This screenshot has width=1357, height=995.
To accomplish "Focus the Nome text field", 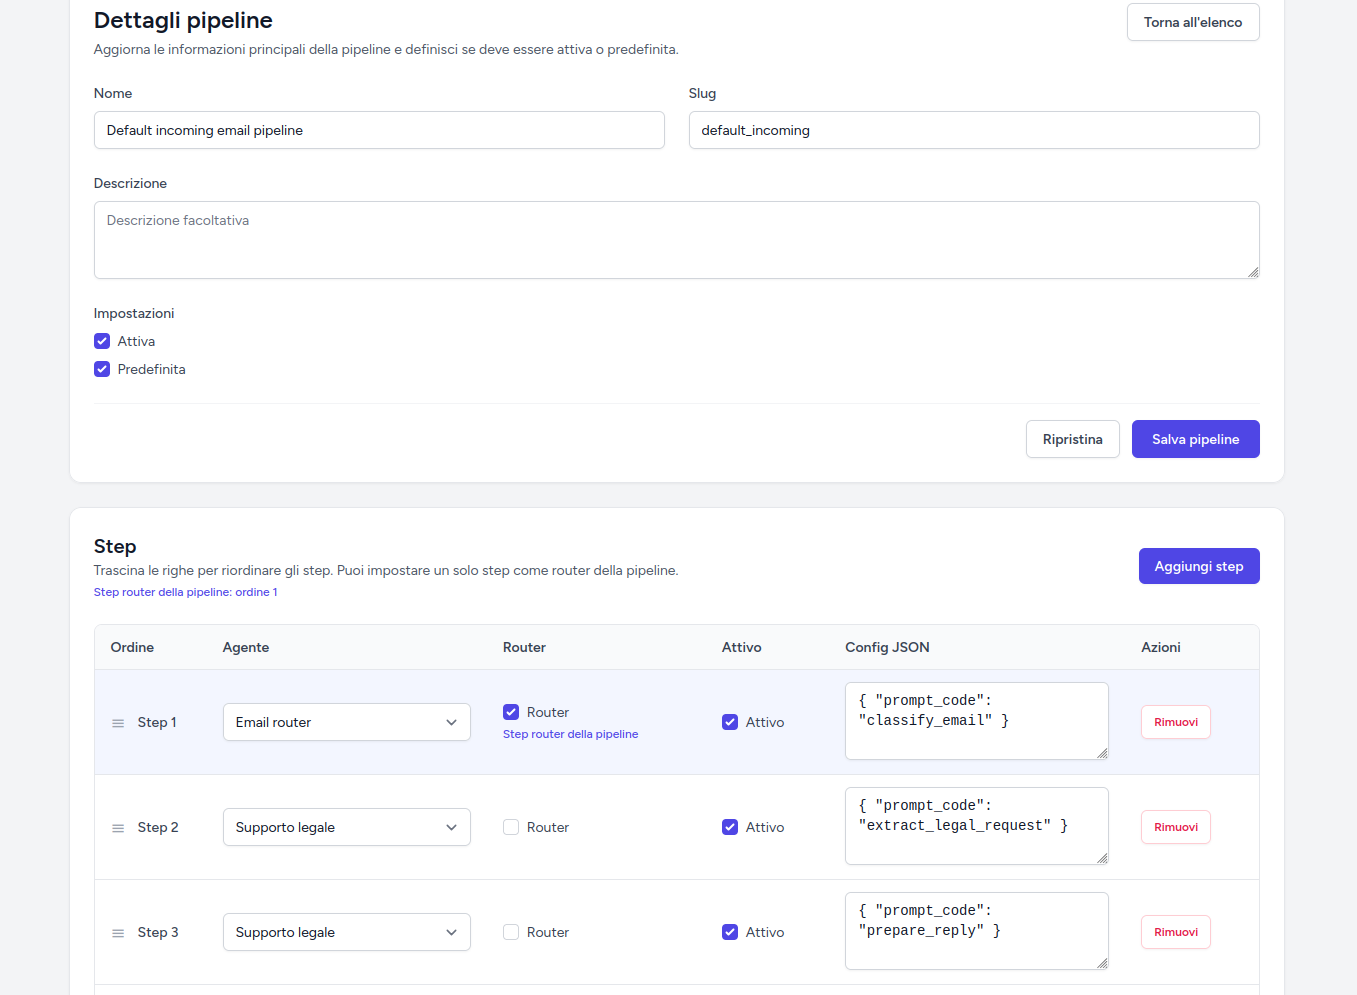I will (379, 130).
